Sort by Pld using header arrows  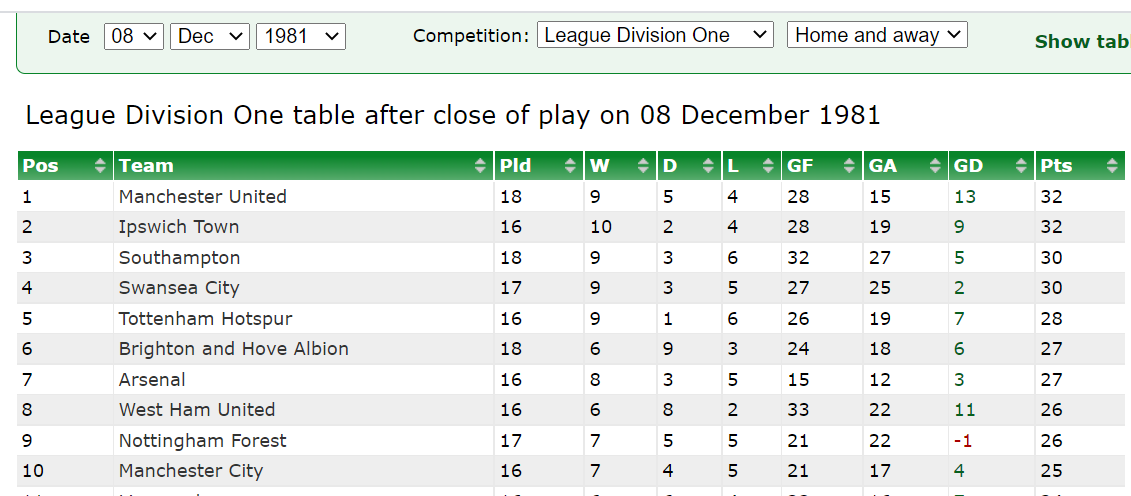571,166
